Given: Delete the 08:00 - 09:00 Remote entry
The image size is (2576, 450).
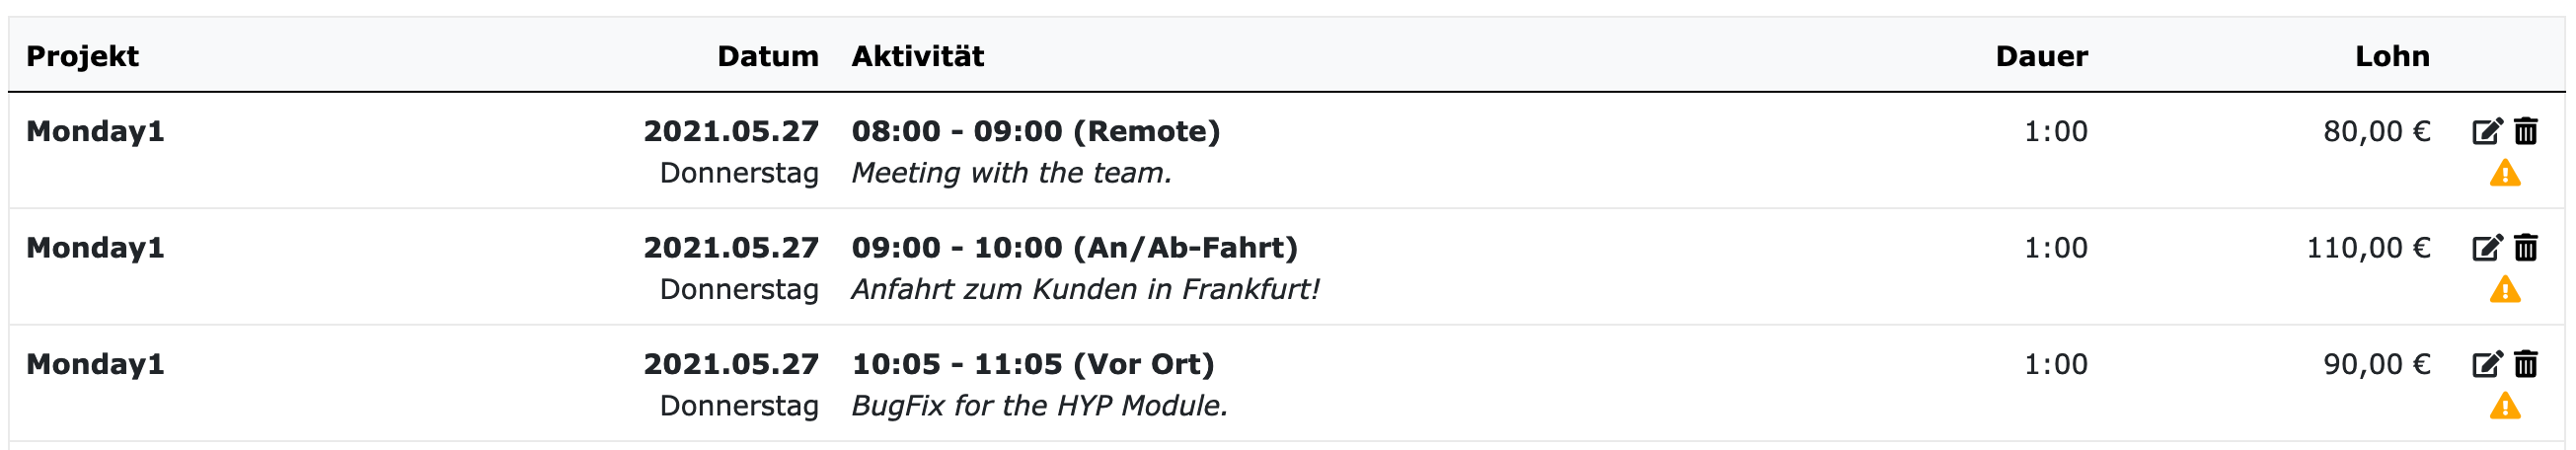Looking at the screenshot, I should tap(2526, 132).
